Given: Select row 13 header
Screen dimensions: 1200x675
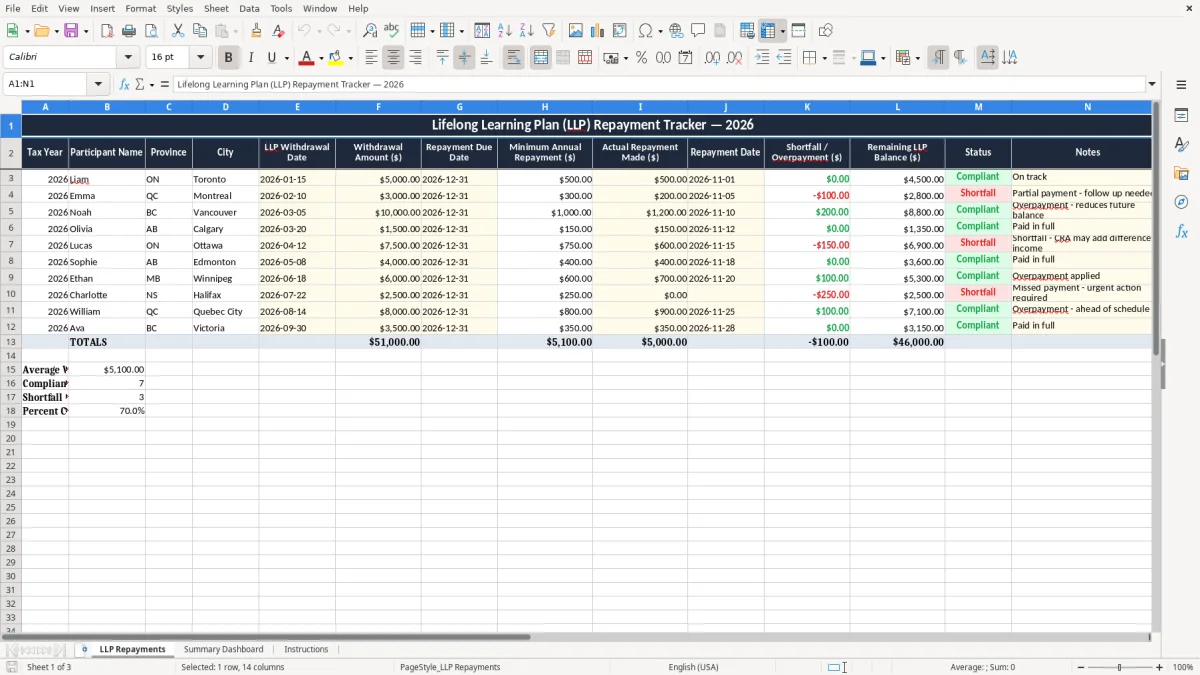Looking at the screenshot, I should (11, 342).
